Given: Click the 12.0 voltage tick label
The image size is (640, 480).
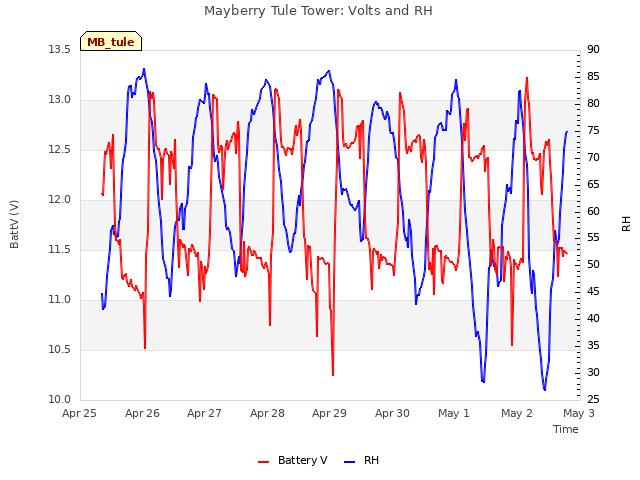Looking at the screenshot, I should tap(60, 199).
